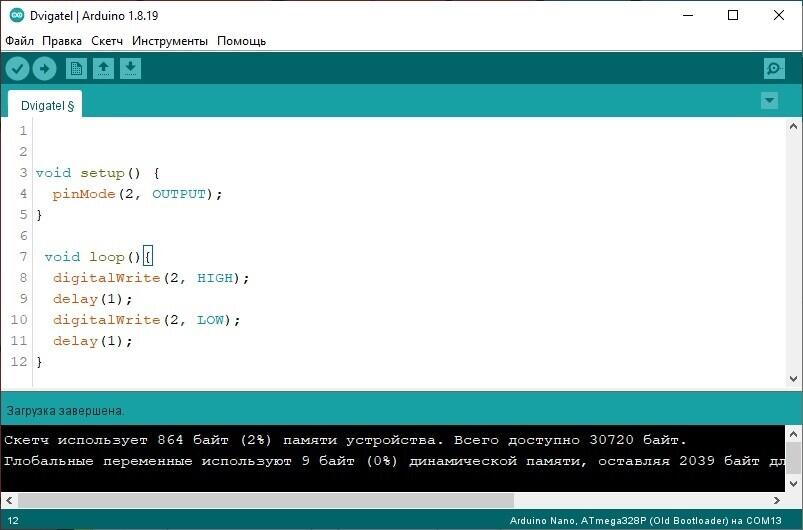Screen dimensions: 803x530
Task: Click on 'pinMode' in line 4
Action: click(x=84, y=194)
